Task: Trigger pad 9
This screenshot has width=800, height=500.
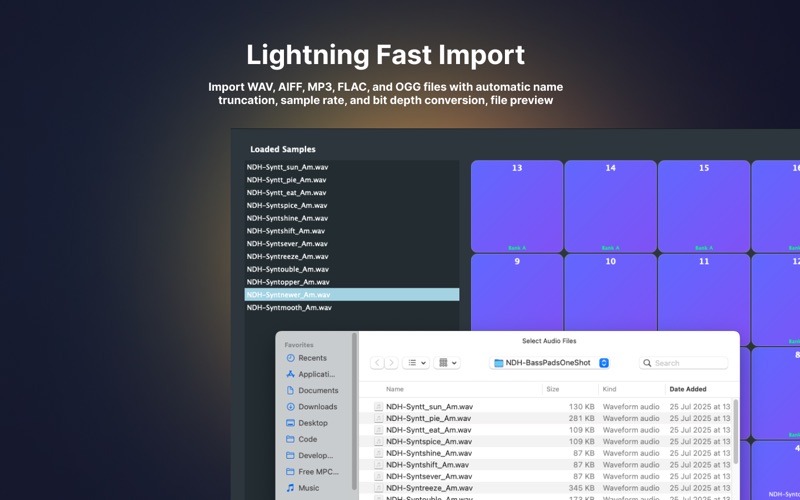Action: coord(517,292)
